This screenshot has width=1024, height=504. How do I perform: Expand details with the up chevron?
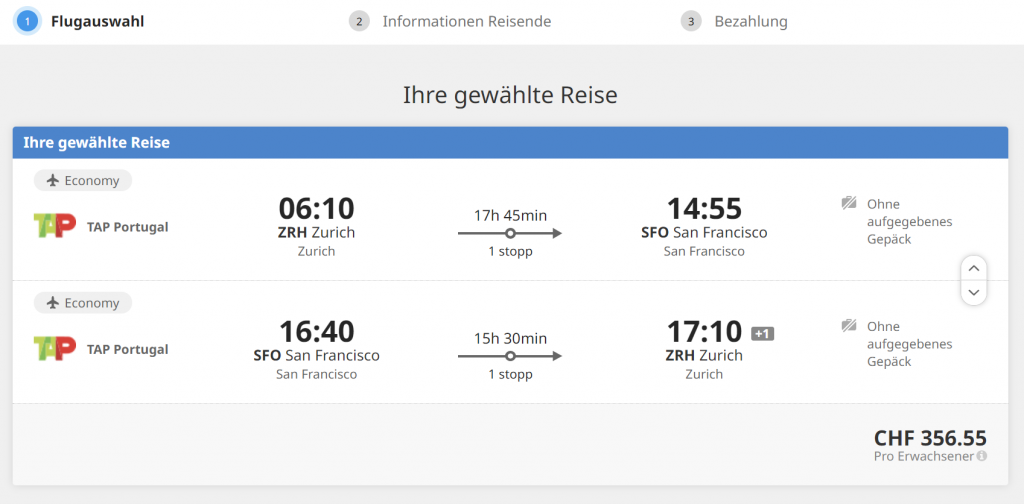pos(973,268)
